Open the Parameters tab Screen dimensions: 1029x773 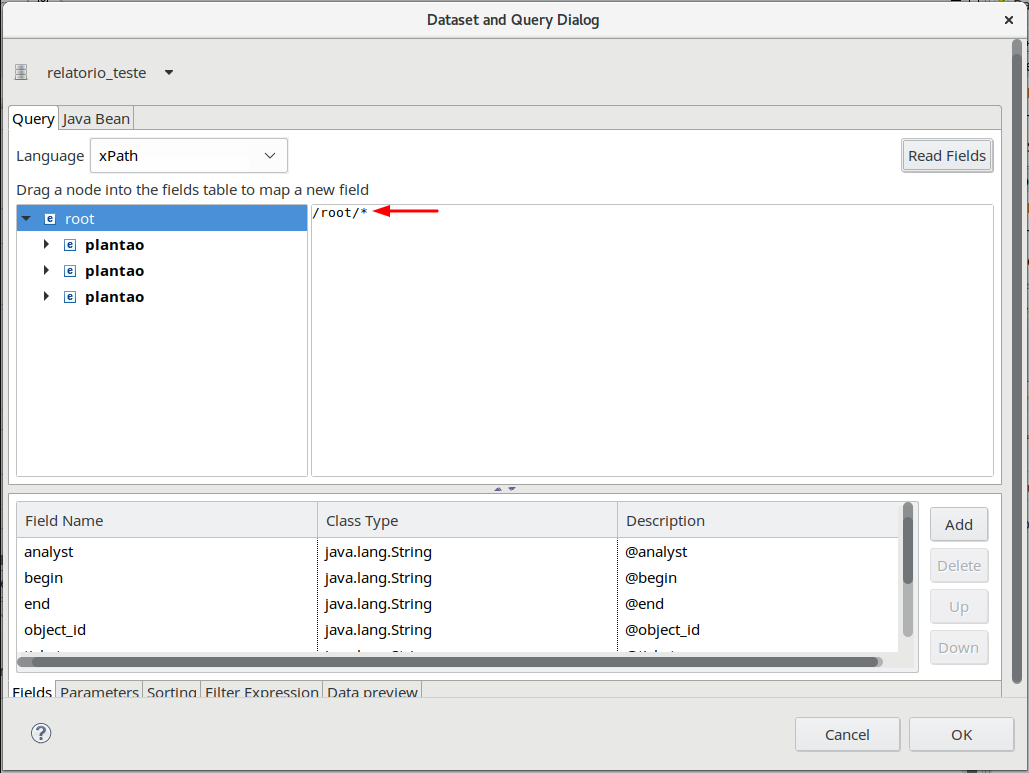(x=99, y=692)
